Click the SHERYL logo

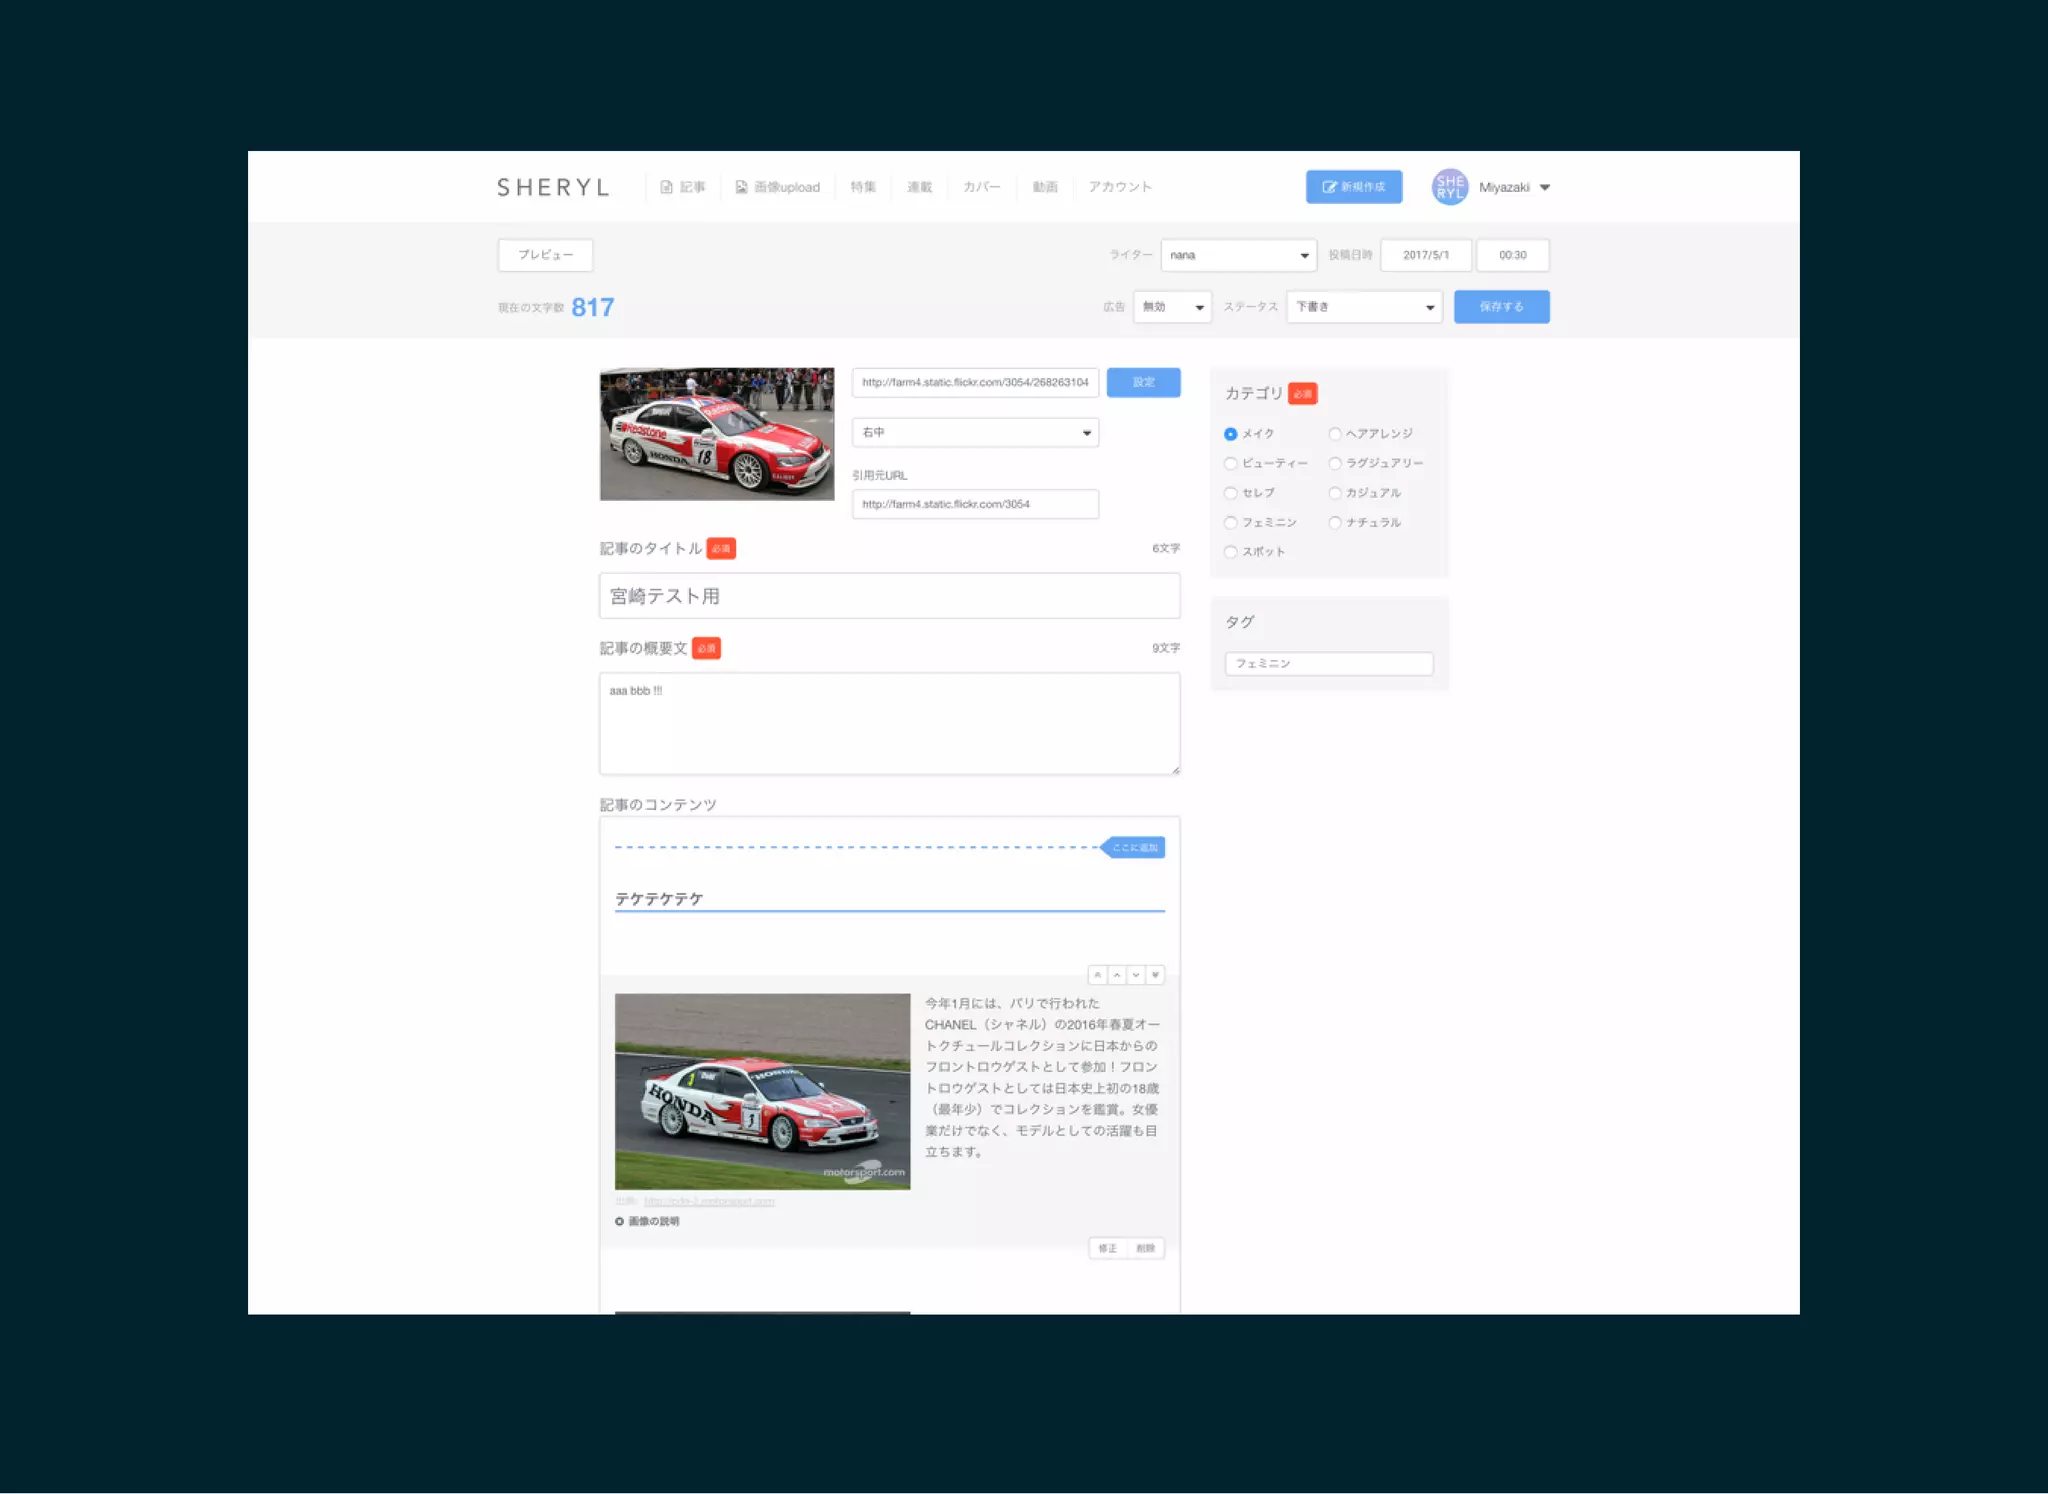[x=553, y=187]
